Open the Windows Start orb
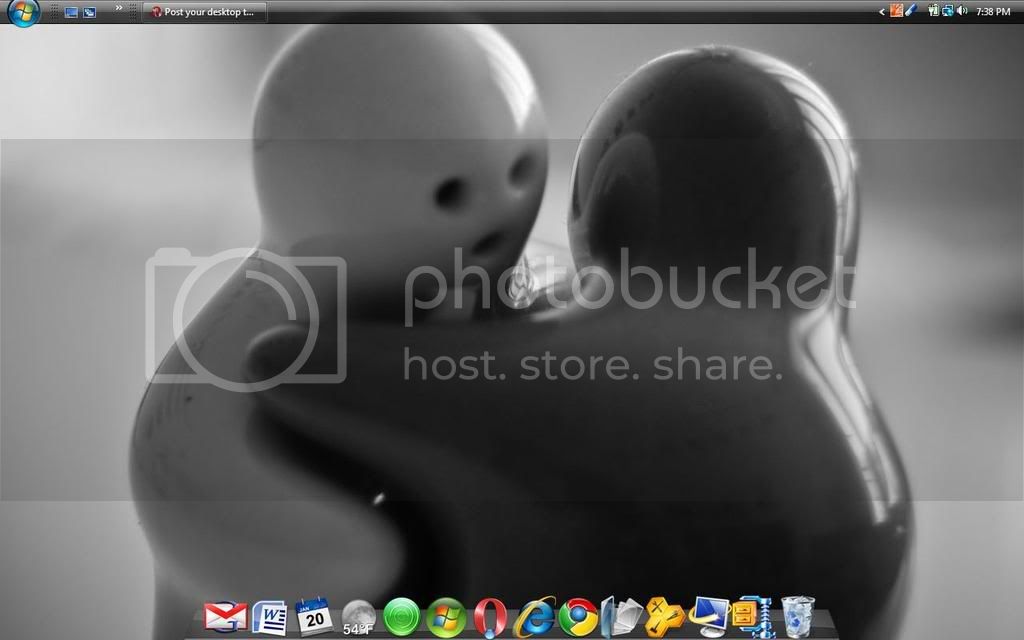Viewport: 1024px width, 640px height. (x=24, y=12)
